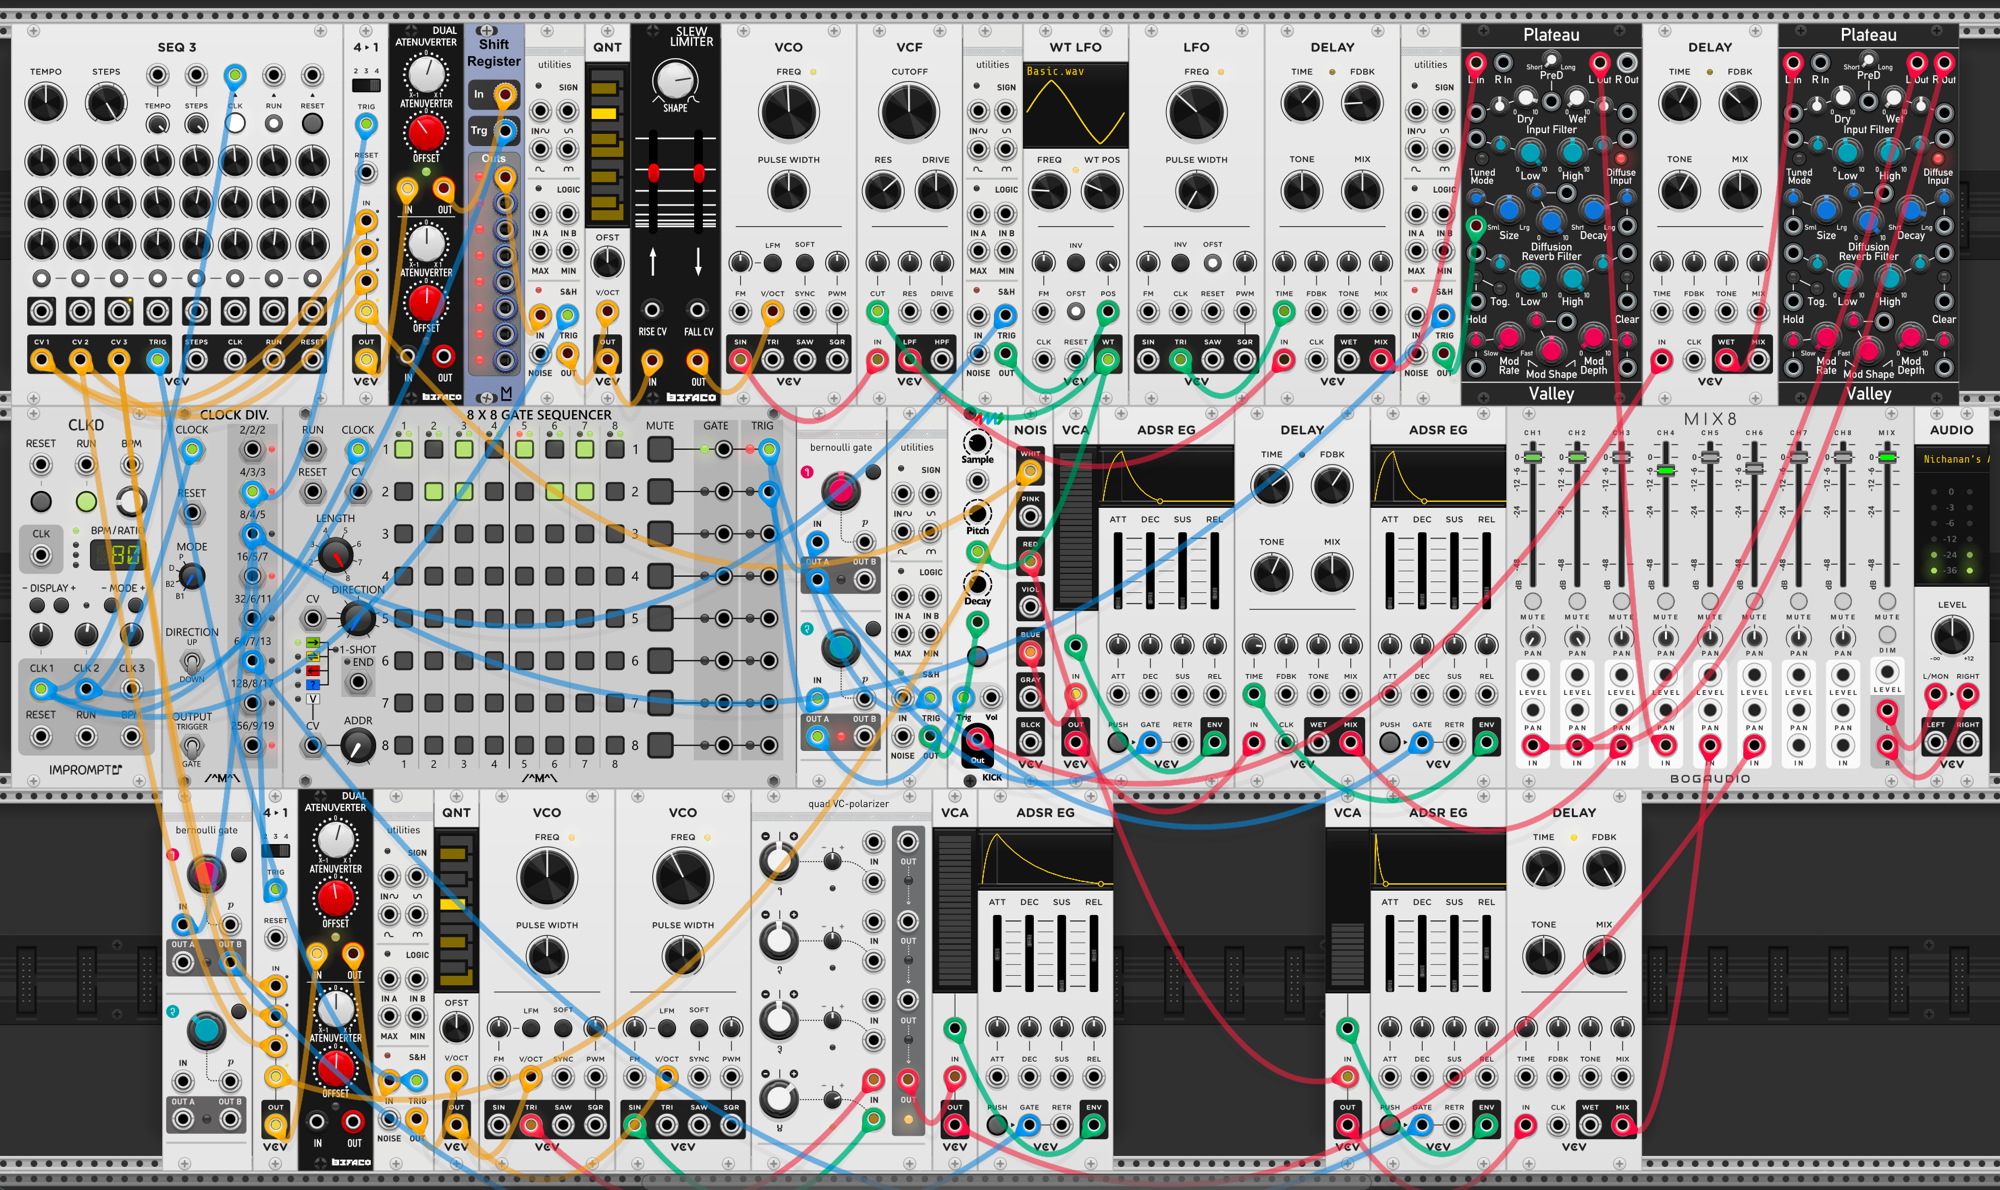This screenshot has height=1190, width=2000.
Task: Toggle the SEQ 3 RUN button
Action: [274, 123]
